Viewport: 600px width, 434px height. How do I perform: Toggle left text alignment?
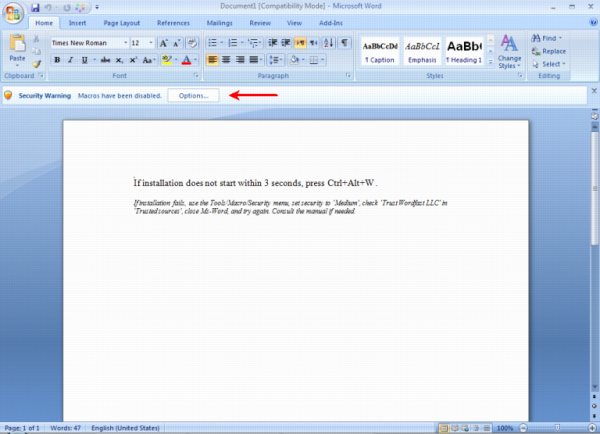tap(213, 60)
